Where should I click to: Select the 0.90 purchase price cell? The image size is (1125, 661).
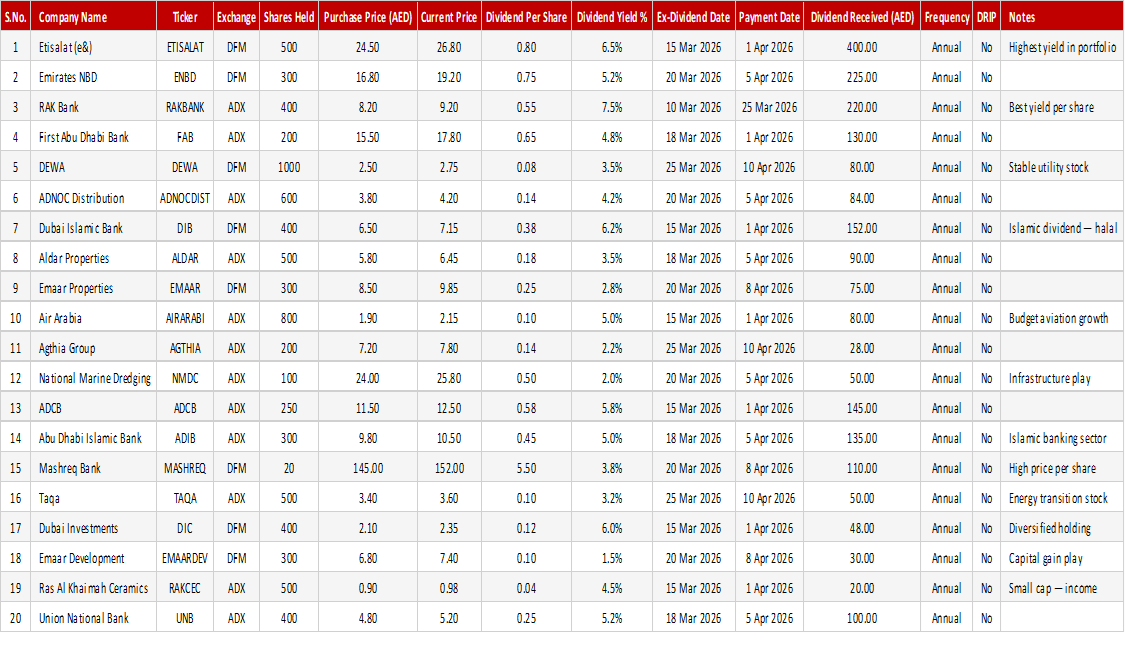point(367,588)
